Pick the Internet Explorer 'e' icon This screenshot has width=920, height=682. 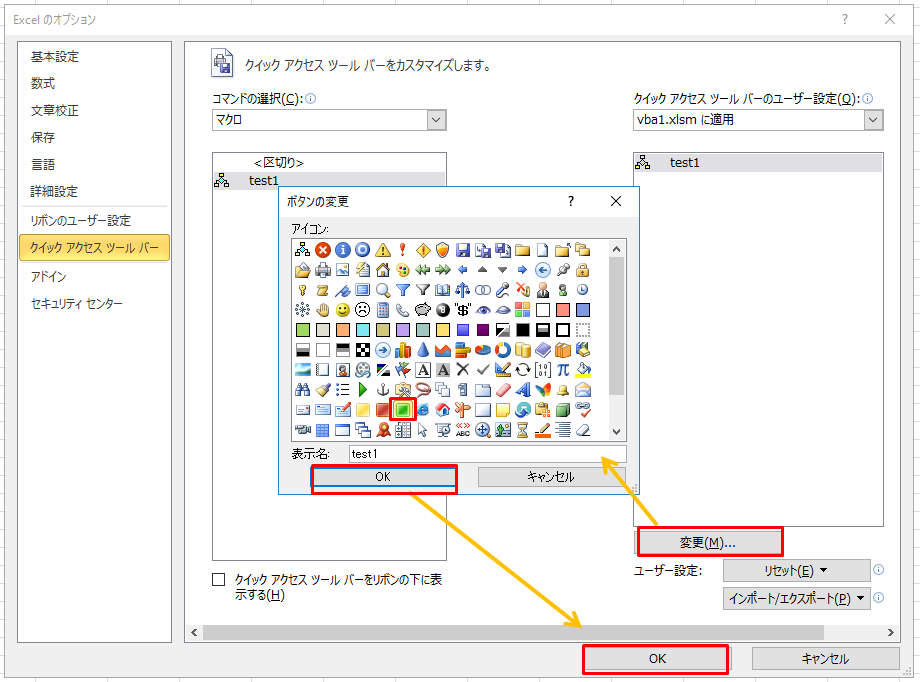pyautogui.click(x=422, y=410)
